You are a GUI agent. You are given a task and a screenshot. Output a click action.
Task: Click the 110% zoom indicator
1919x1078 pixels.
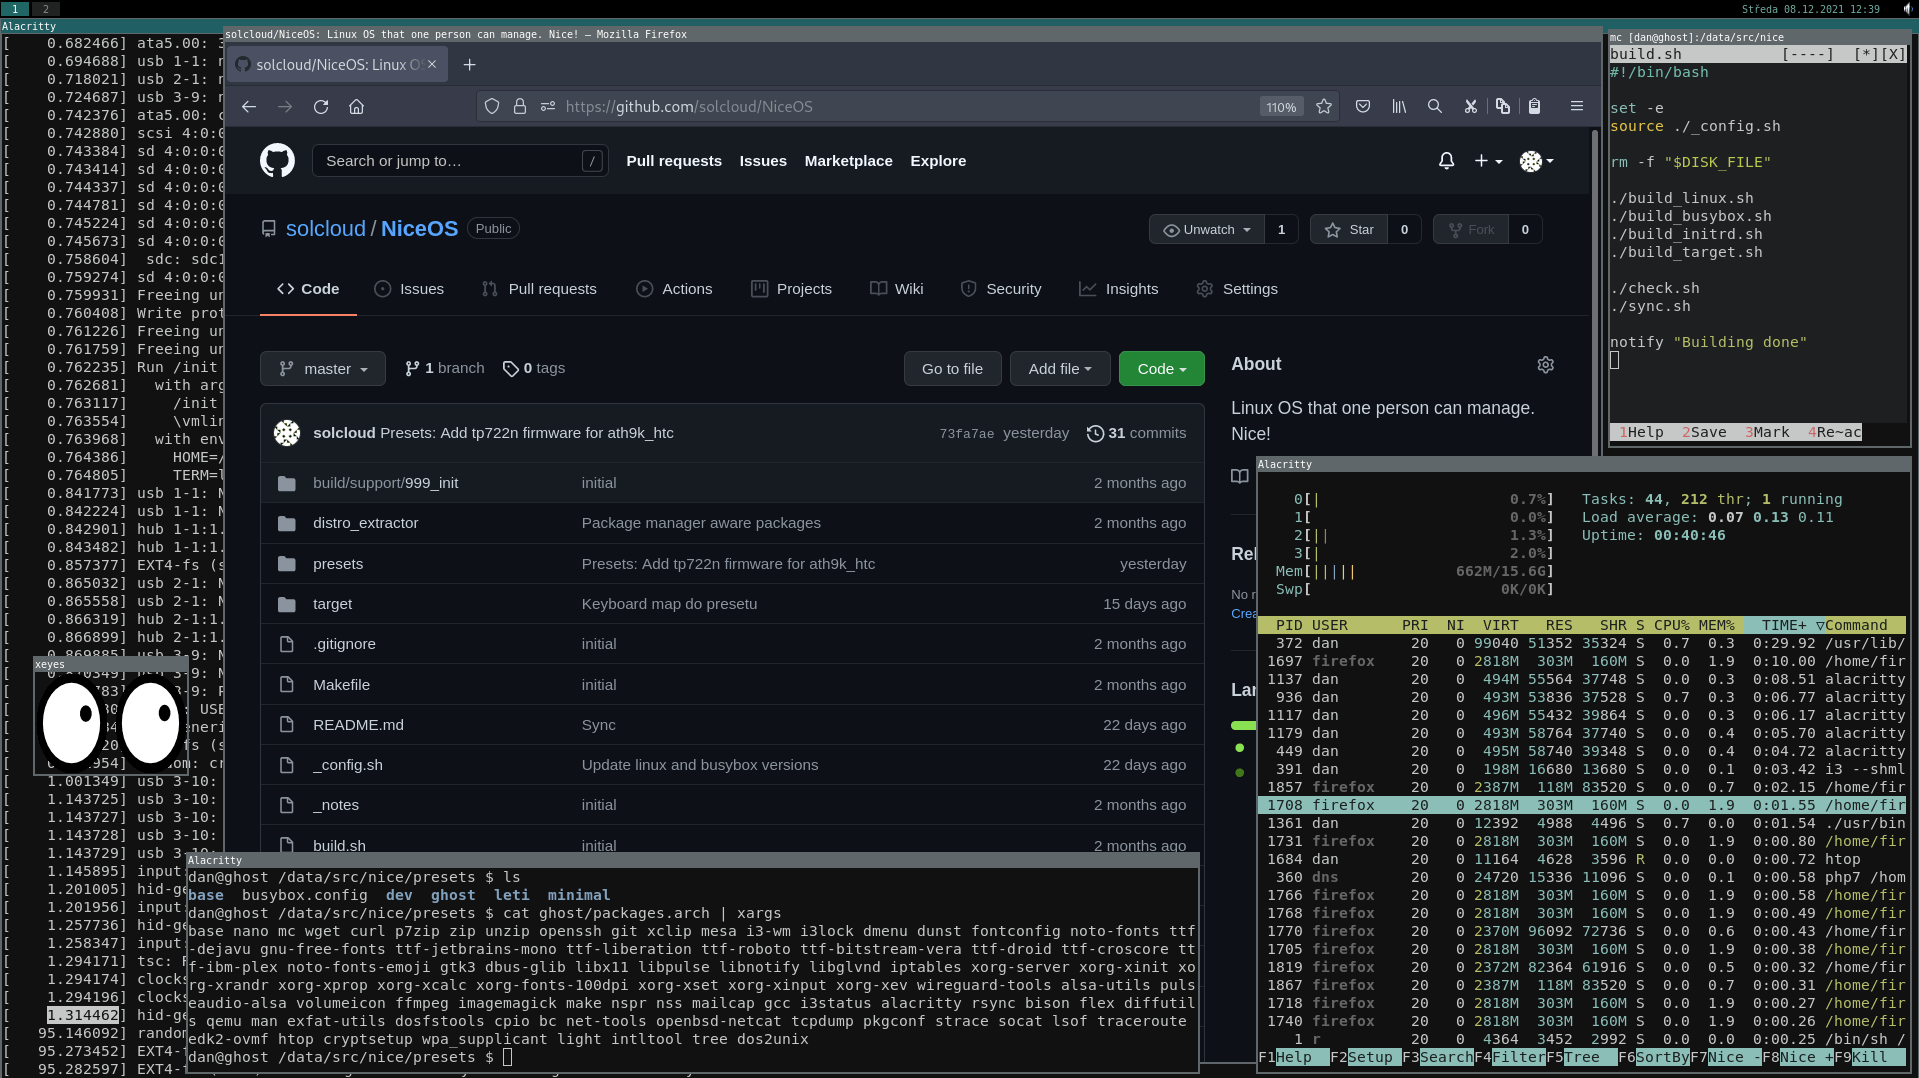point(1281,106)
